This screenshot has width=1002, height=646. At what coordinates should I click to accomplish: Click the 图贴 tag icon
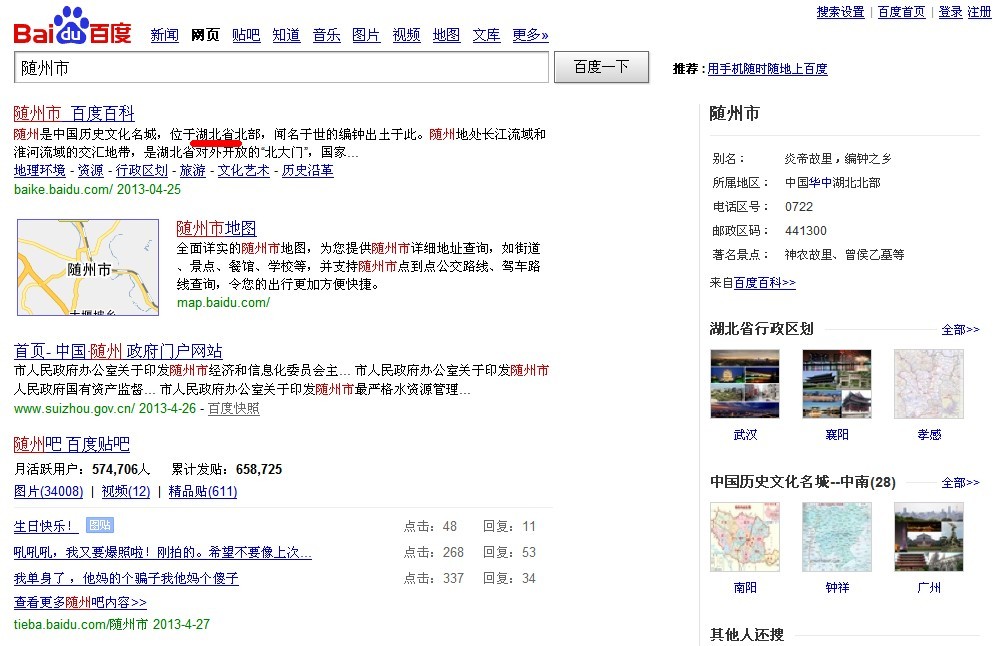coord(99,525)
